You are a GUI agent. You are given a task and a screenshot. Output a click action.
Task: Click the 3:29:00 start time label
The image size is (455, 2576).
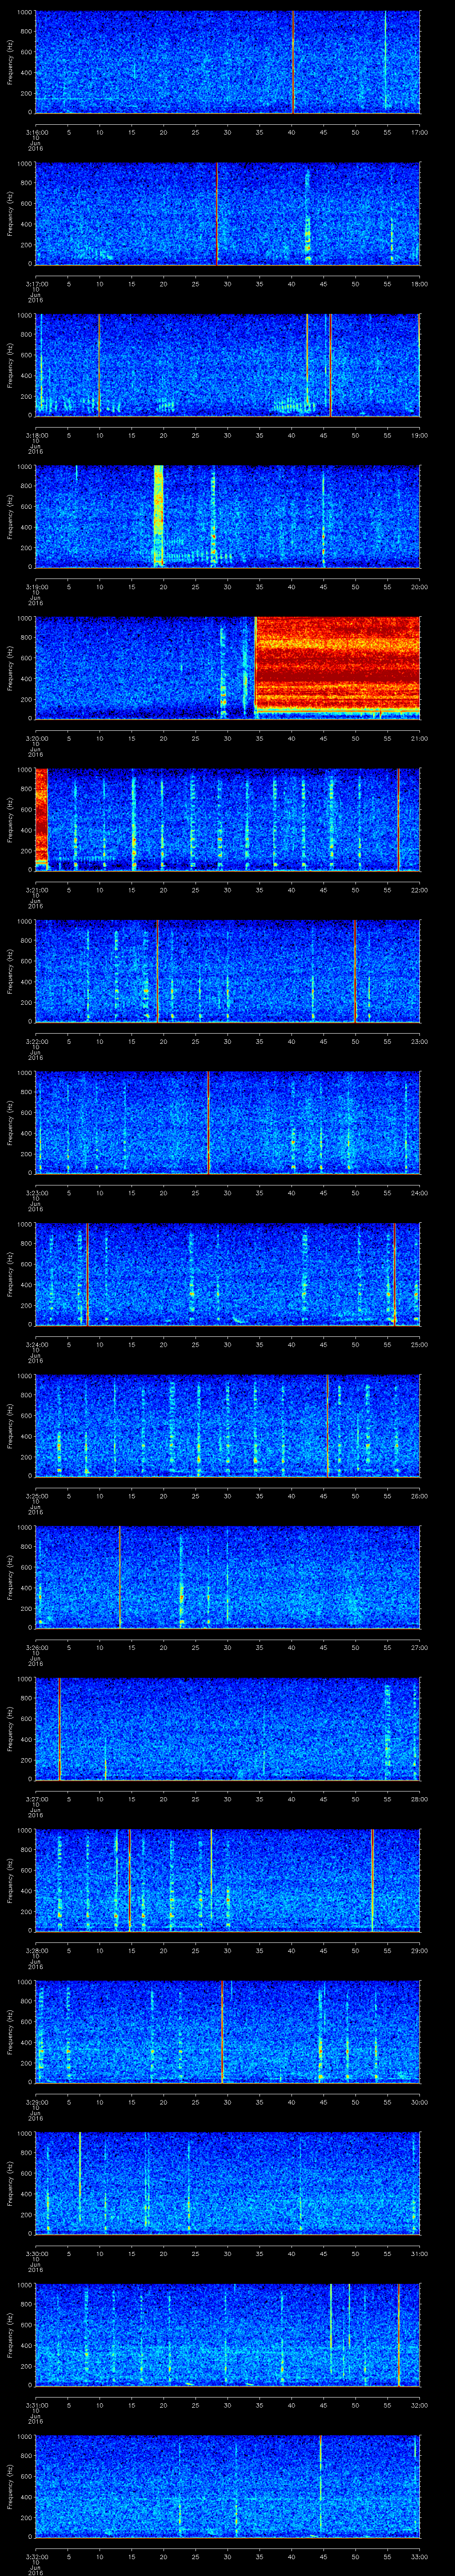pyautogui.click(x=36, y=2102)
